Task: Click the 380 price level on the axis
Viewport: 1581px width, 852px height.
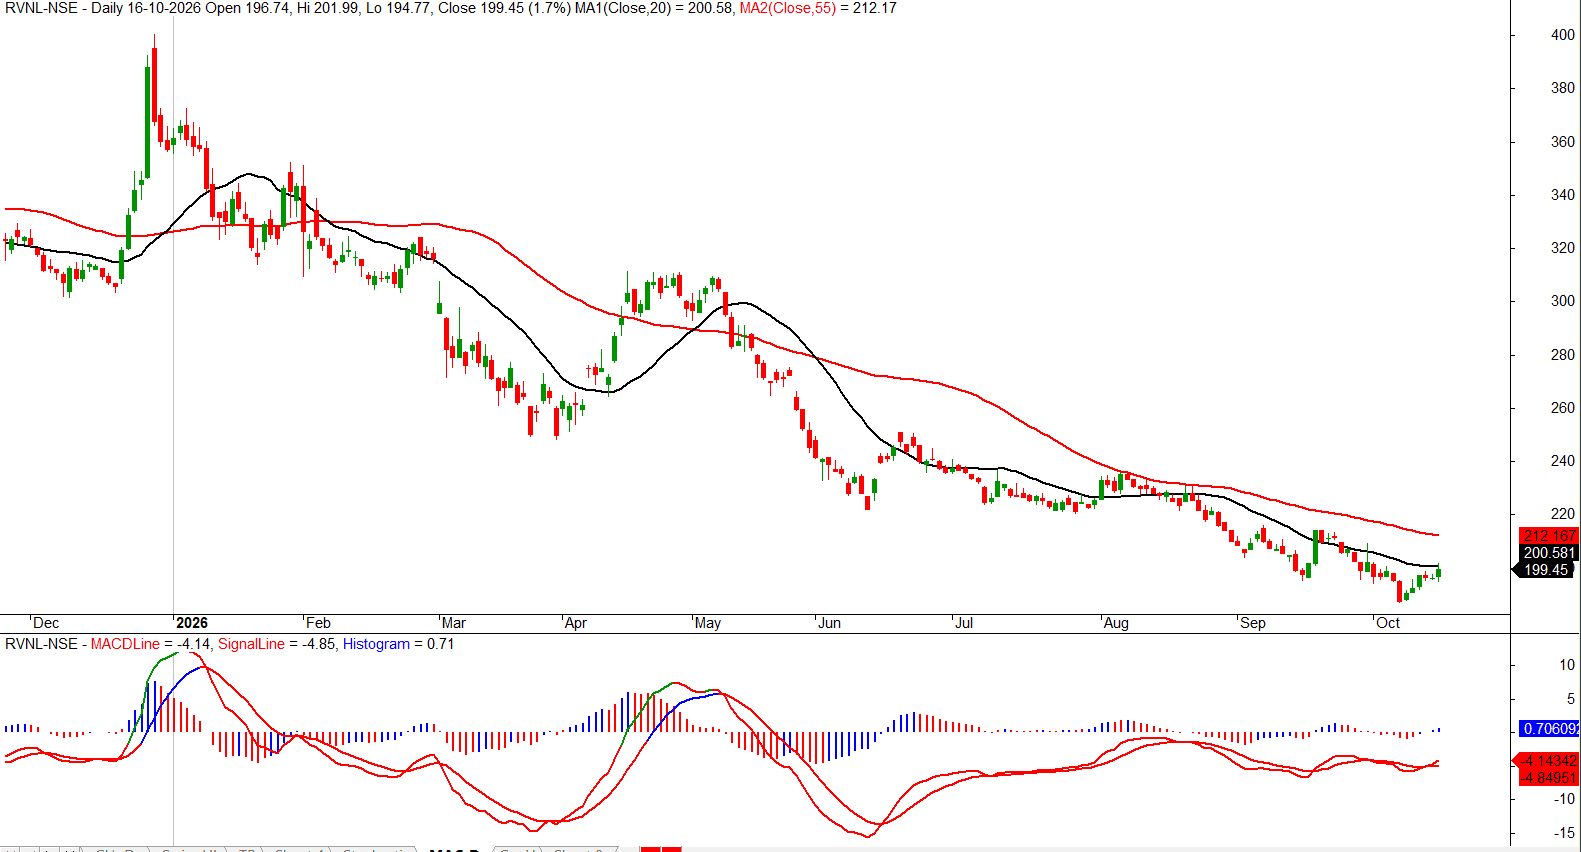Action: [1563, 88]
